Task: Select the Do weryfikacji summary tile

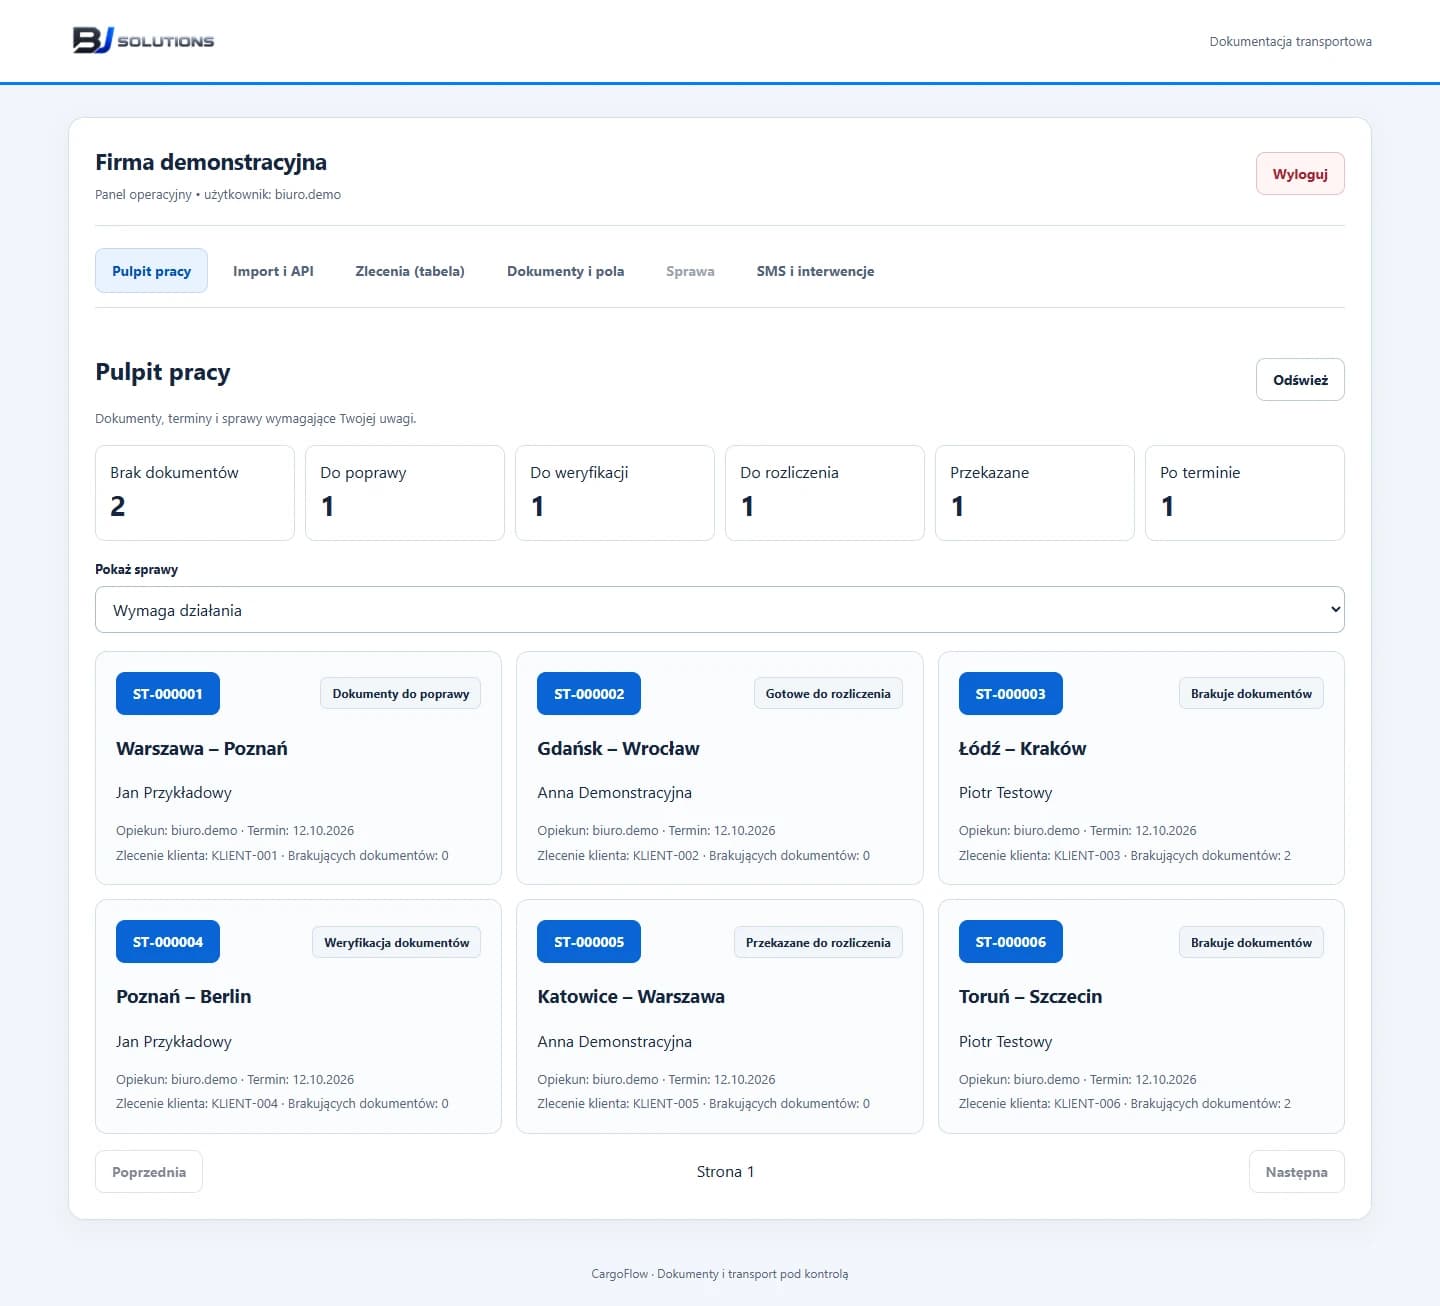Action: pyautogui.click(x=615, y=493)
